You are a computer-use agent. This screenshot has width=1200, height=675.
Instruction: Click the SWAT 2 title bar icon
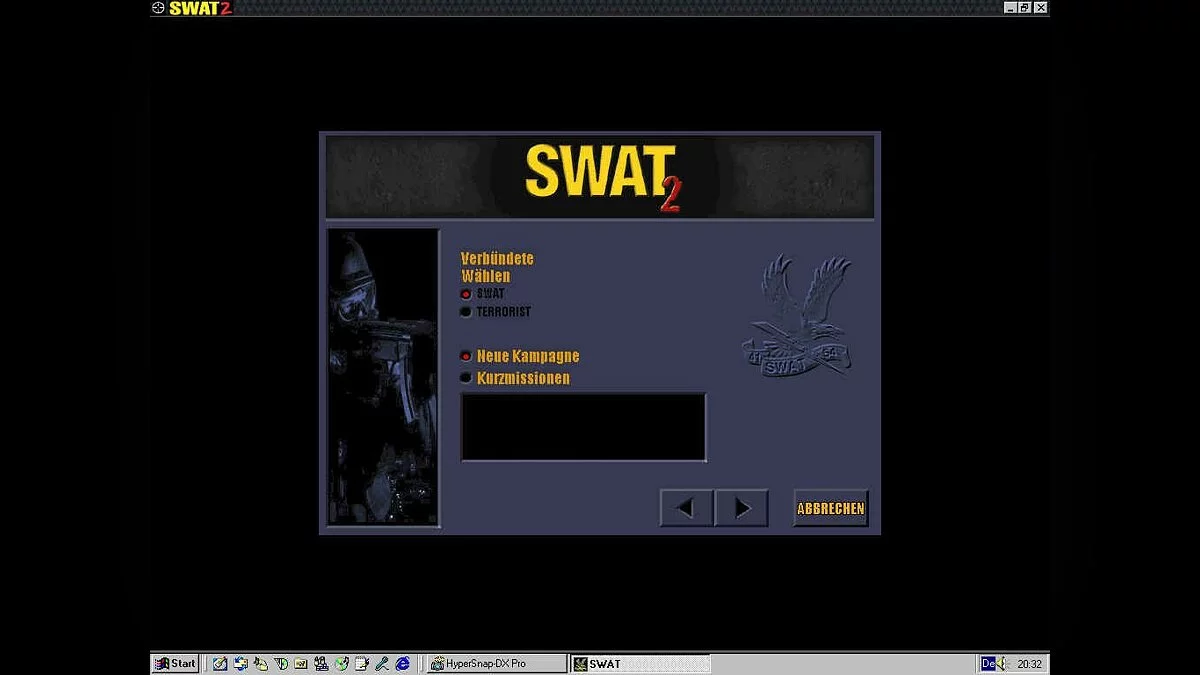click(158, 8)
